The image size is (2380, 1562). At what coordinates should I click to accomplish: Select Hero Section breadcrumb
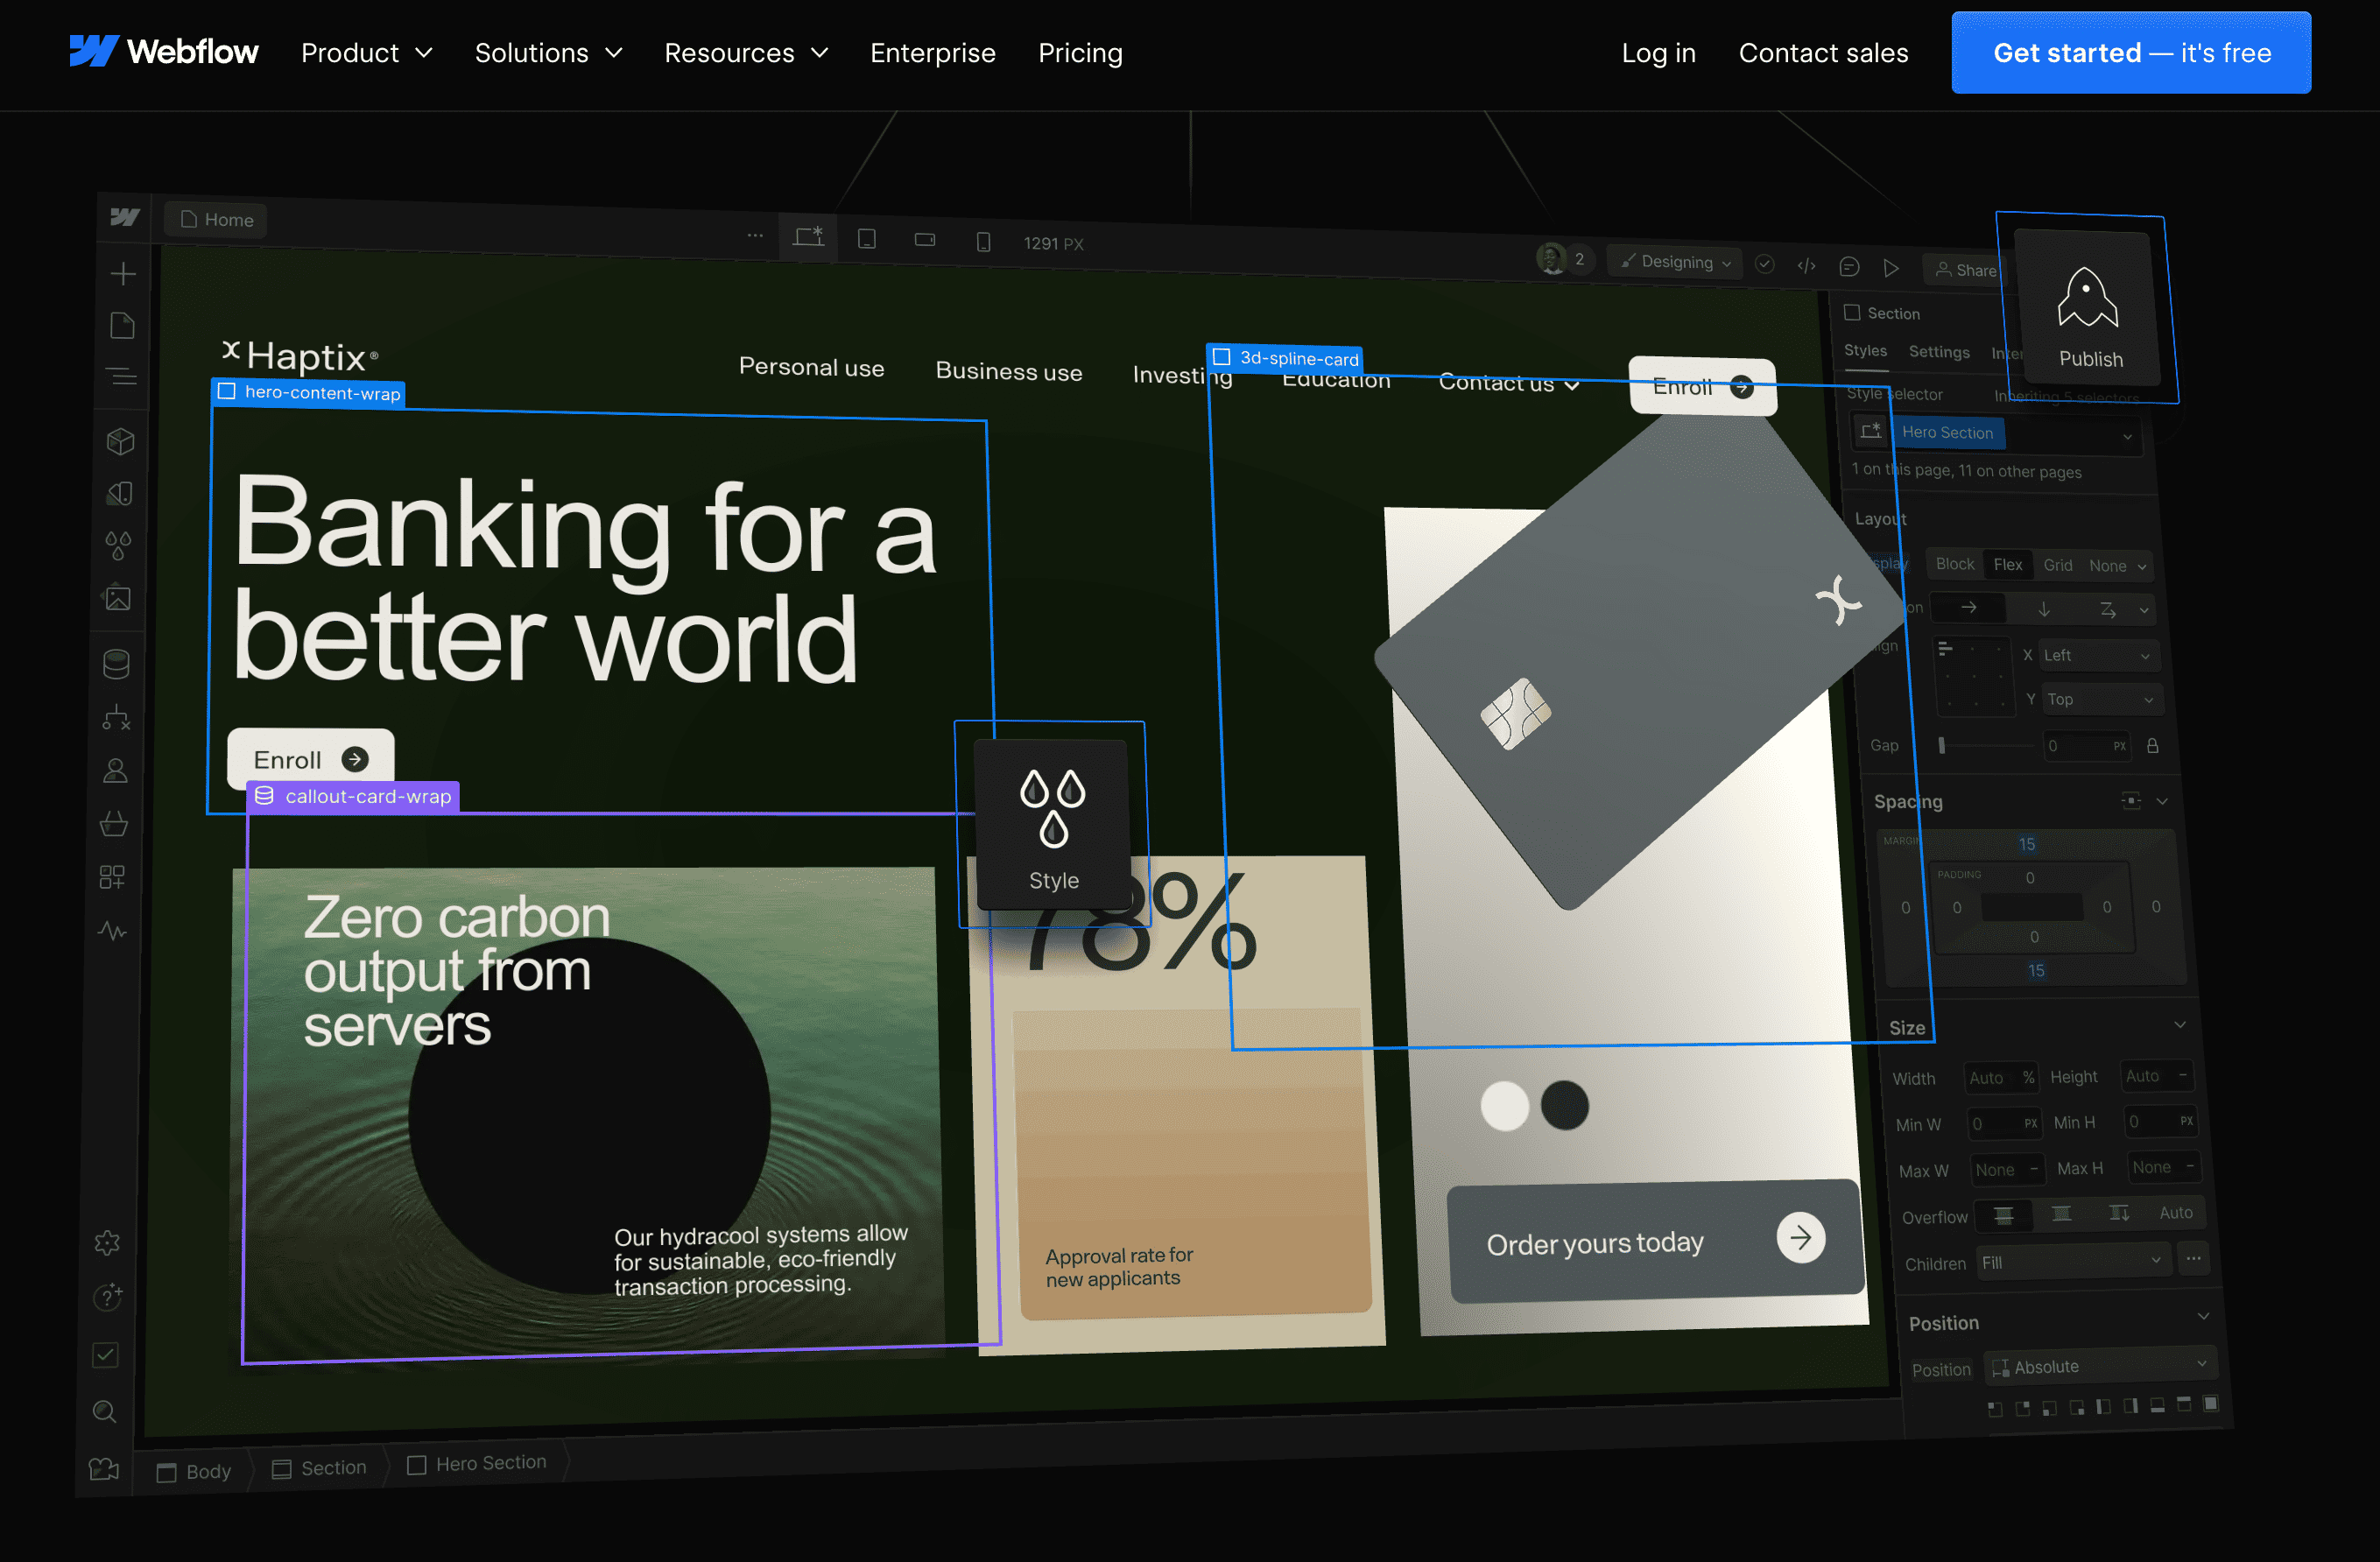coord(478,1463)
